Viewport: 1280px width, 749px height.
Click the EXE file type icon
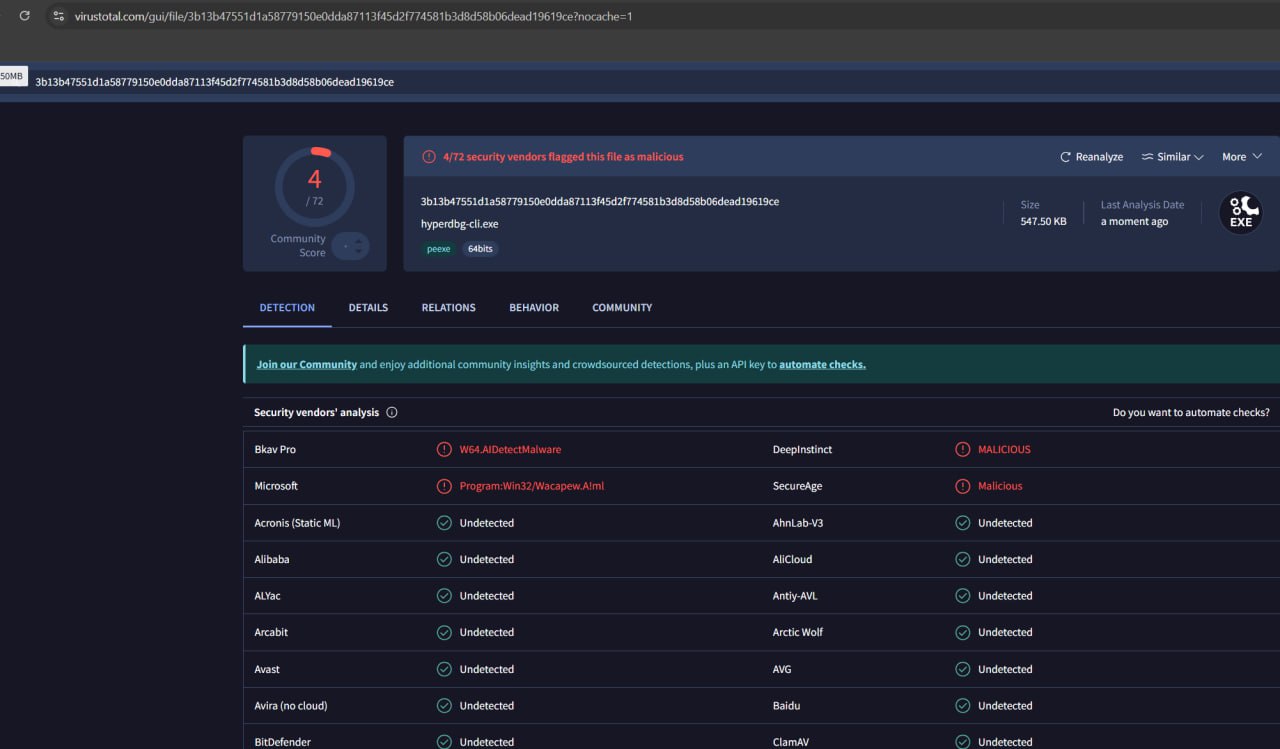click(x=1240, y=213)
